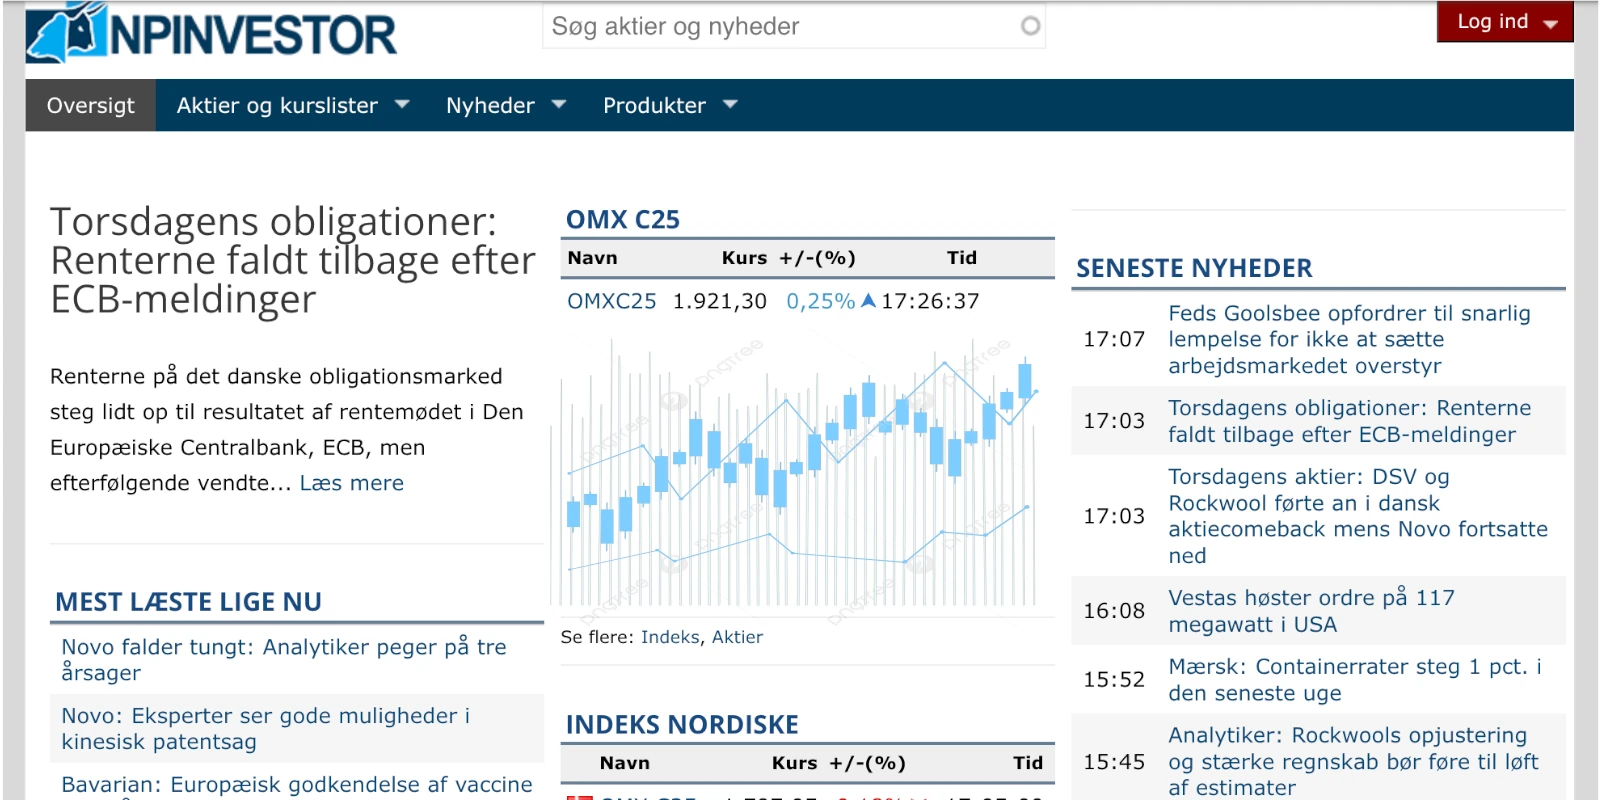Read Novo falder tungt article
This screenshot has height=800, width=1600.
click(x=283, y=659)
